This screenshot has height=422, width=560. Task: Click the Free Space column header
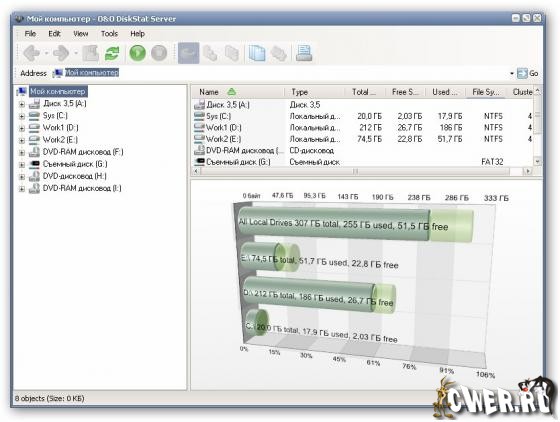coord(406,92)
